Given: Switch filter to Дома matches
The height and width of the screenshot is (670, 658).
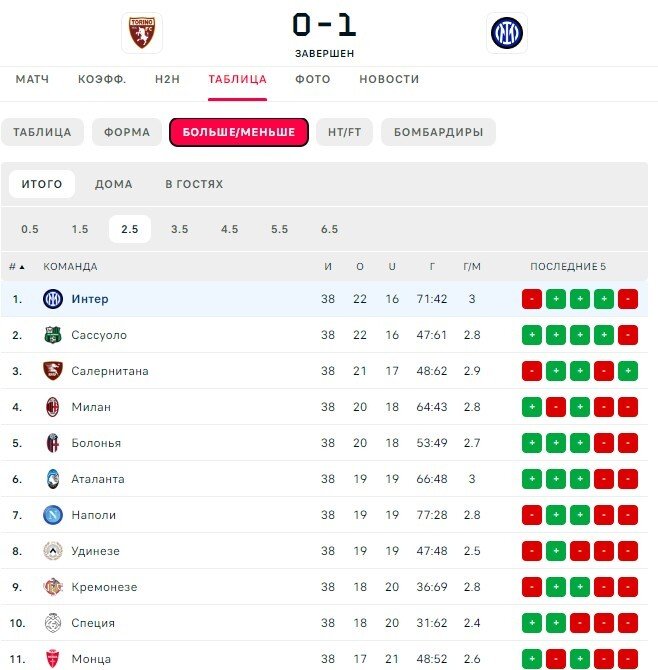Looking at the screenshot, I should pyautogui.click(x=114, y=184).
